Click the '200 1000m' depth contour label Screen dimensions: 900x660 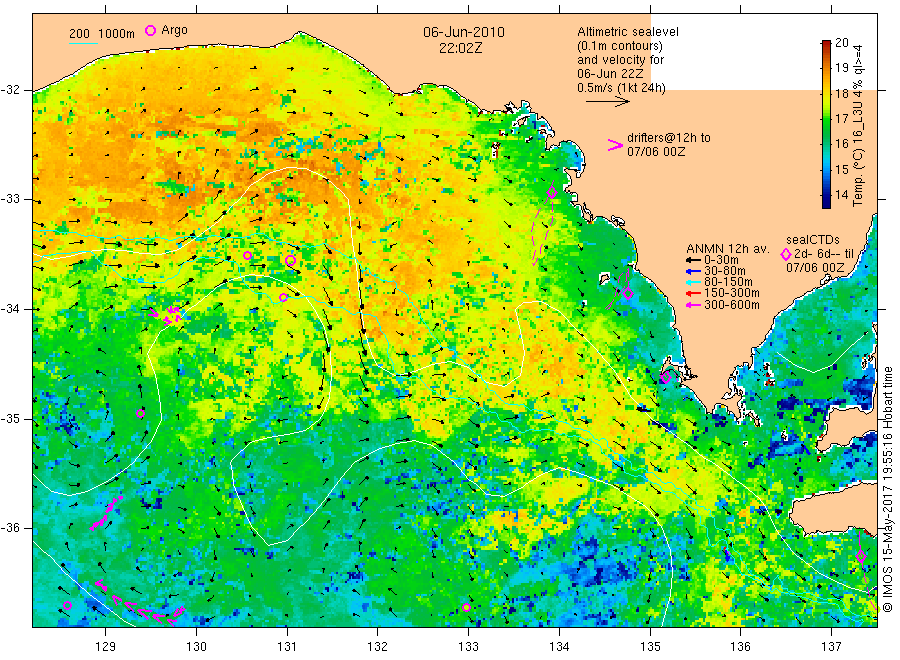102,34
